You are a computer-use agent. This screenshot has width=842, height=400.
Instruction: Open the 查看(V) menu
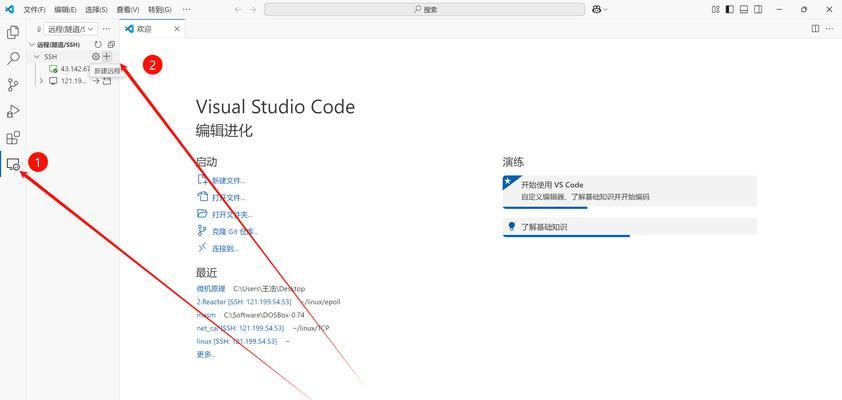128,10
